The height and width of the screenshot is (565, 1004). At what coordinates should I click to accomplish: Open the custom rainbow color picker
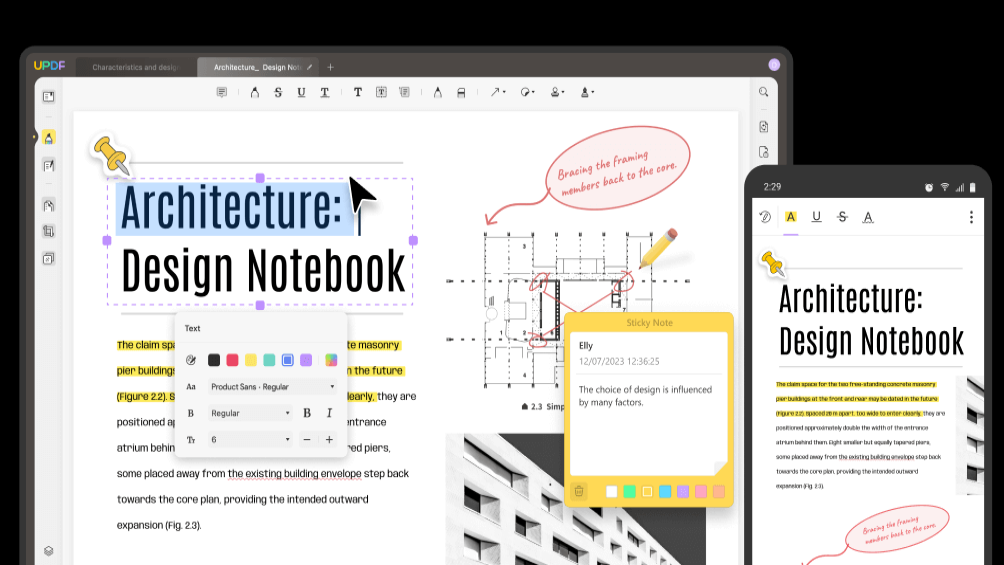tap(331, 360)
